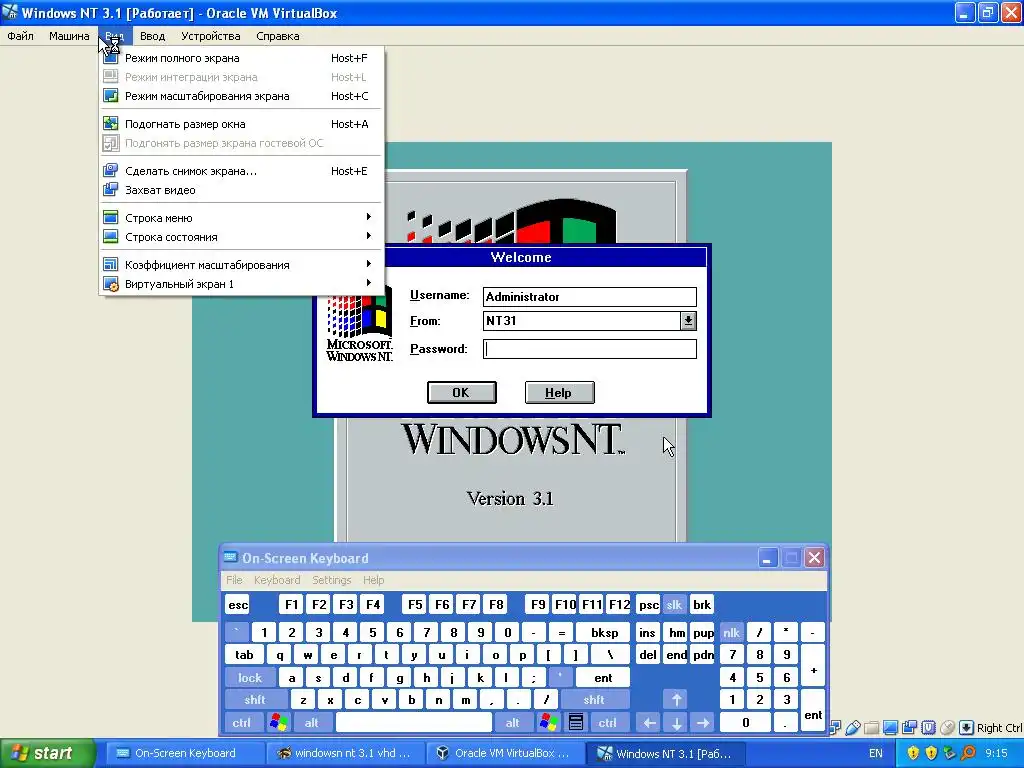1024x768 pixels.
Task: Click the del key on keyboard
Action: 647,655
